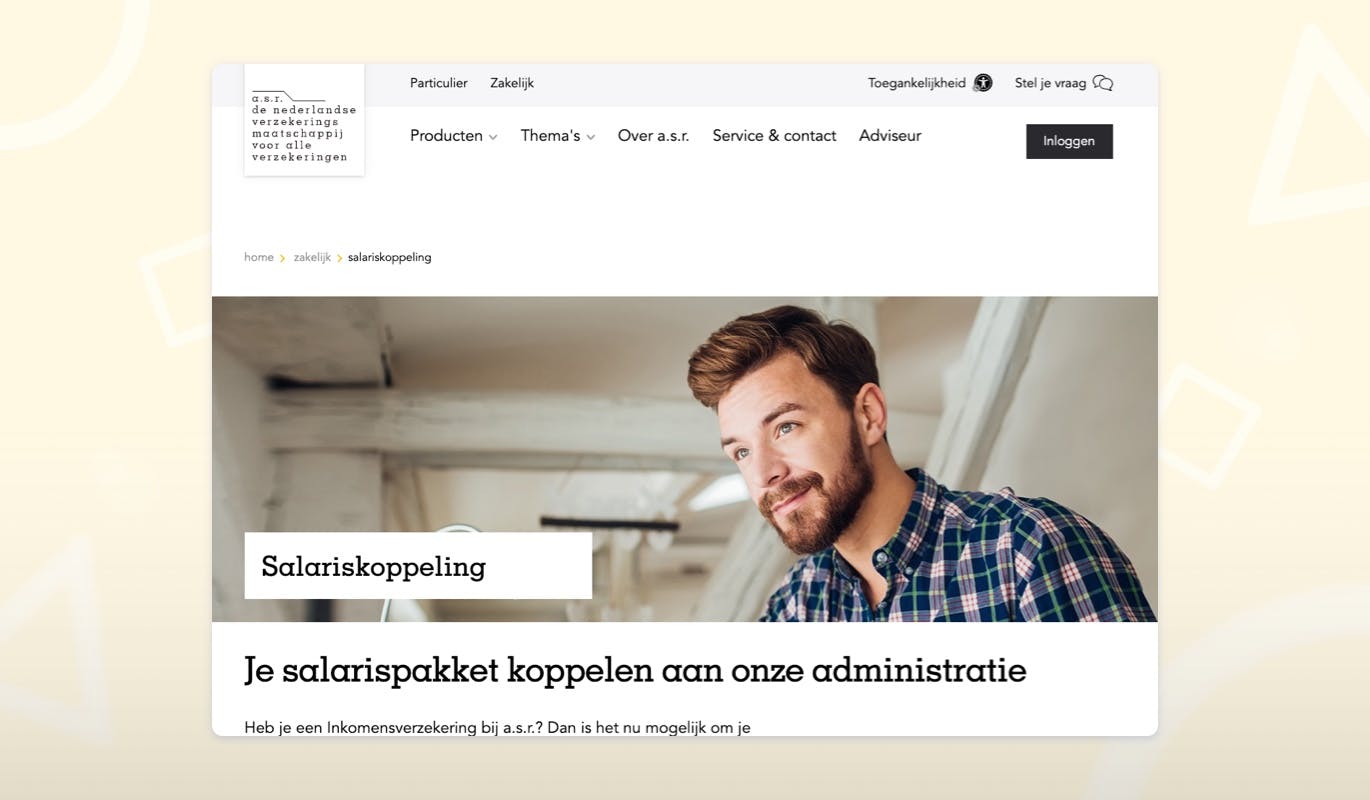Expand the Thema's chevron
Screen dimensions: 1370x800
click(x=591, y=137)
